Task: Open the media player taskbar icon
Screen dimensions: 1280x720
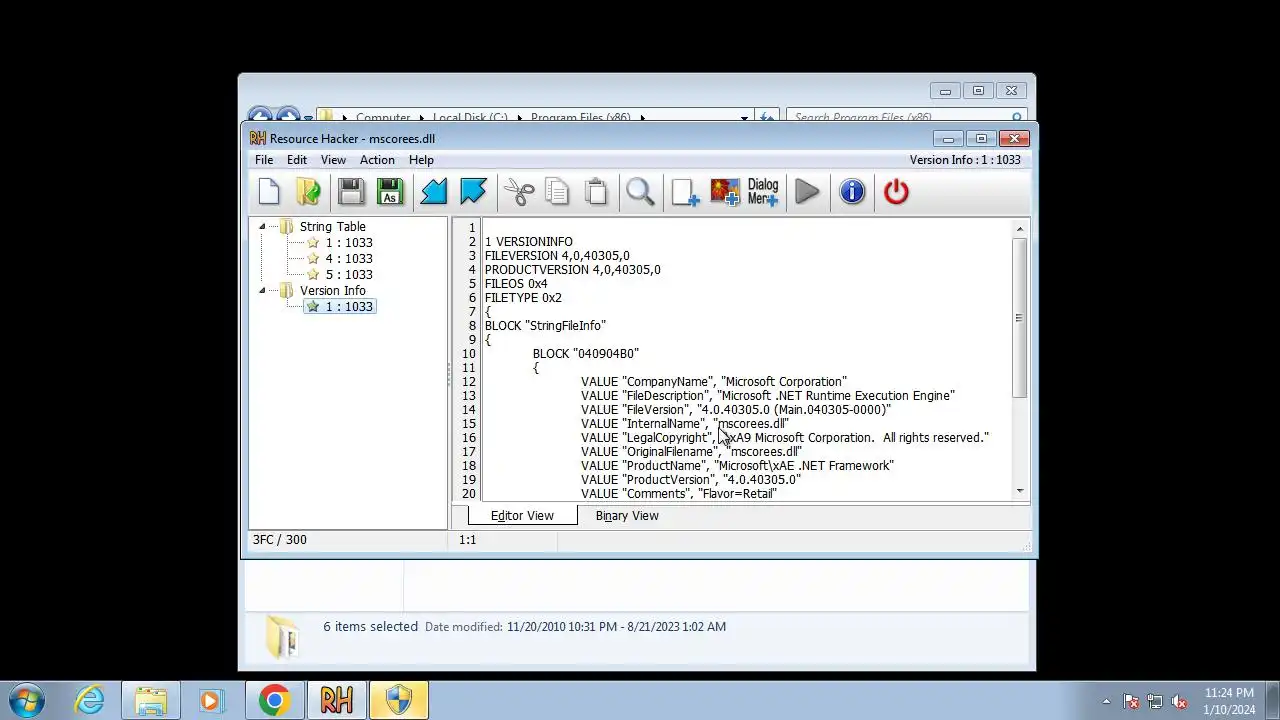Action: click(211, 700)
